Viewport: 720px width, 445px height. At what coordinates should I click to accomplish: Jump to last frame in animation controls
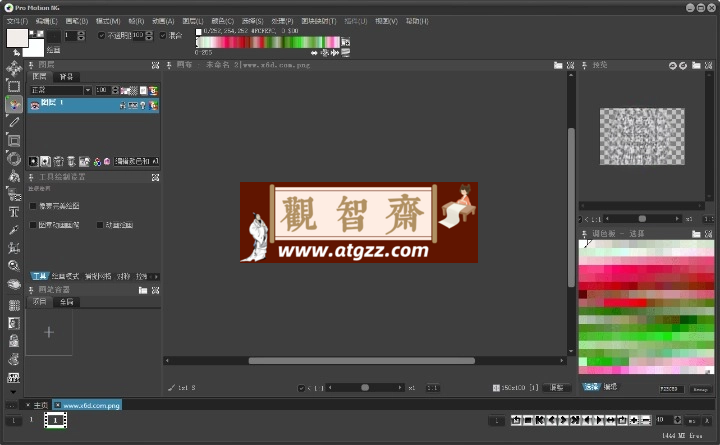coord(575,420)
